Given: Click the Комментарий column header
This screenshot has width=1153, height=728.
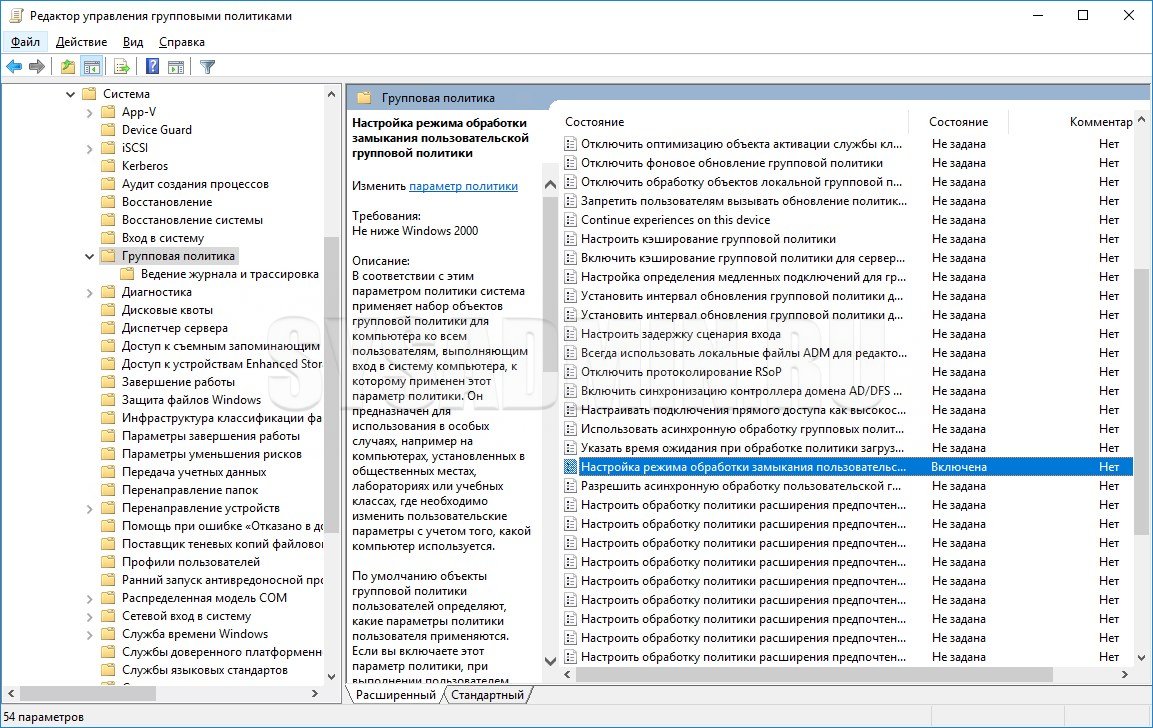Looking at the screenshot, I should [1100, 122].
